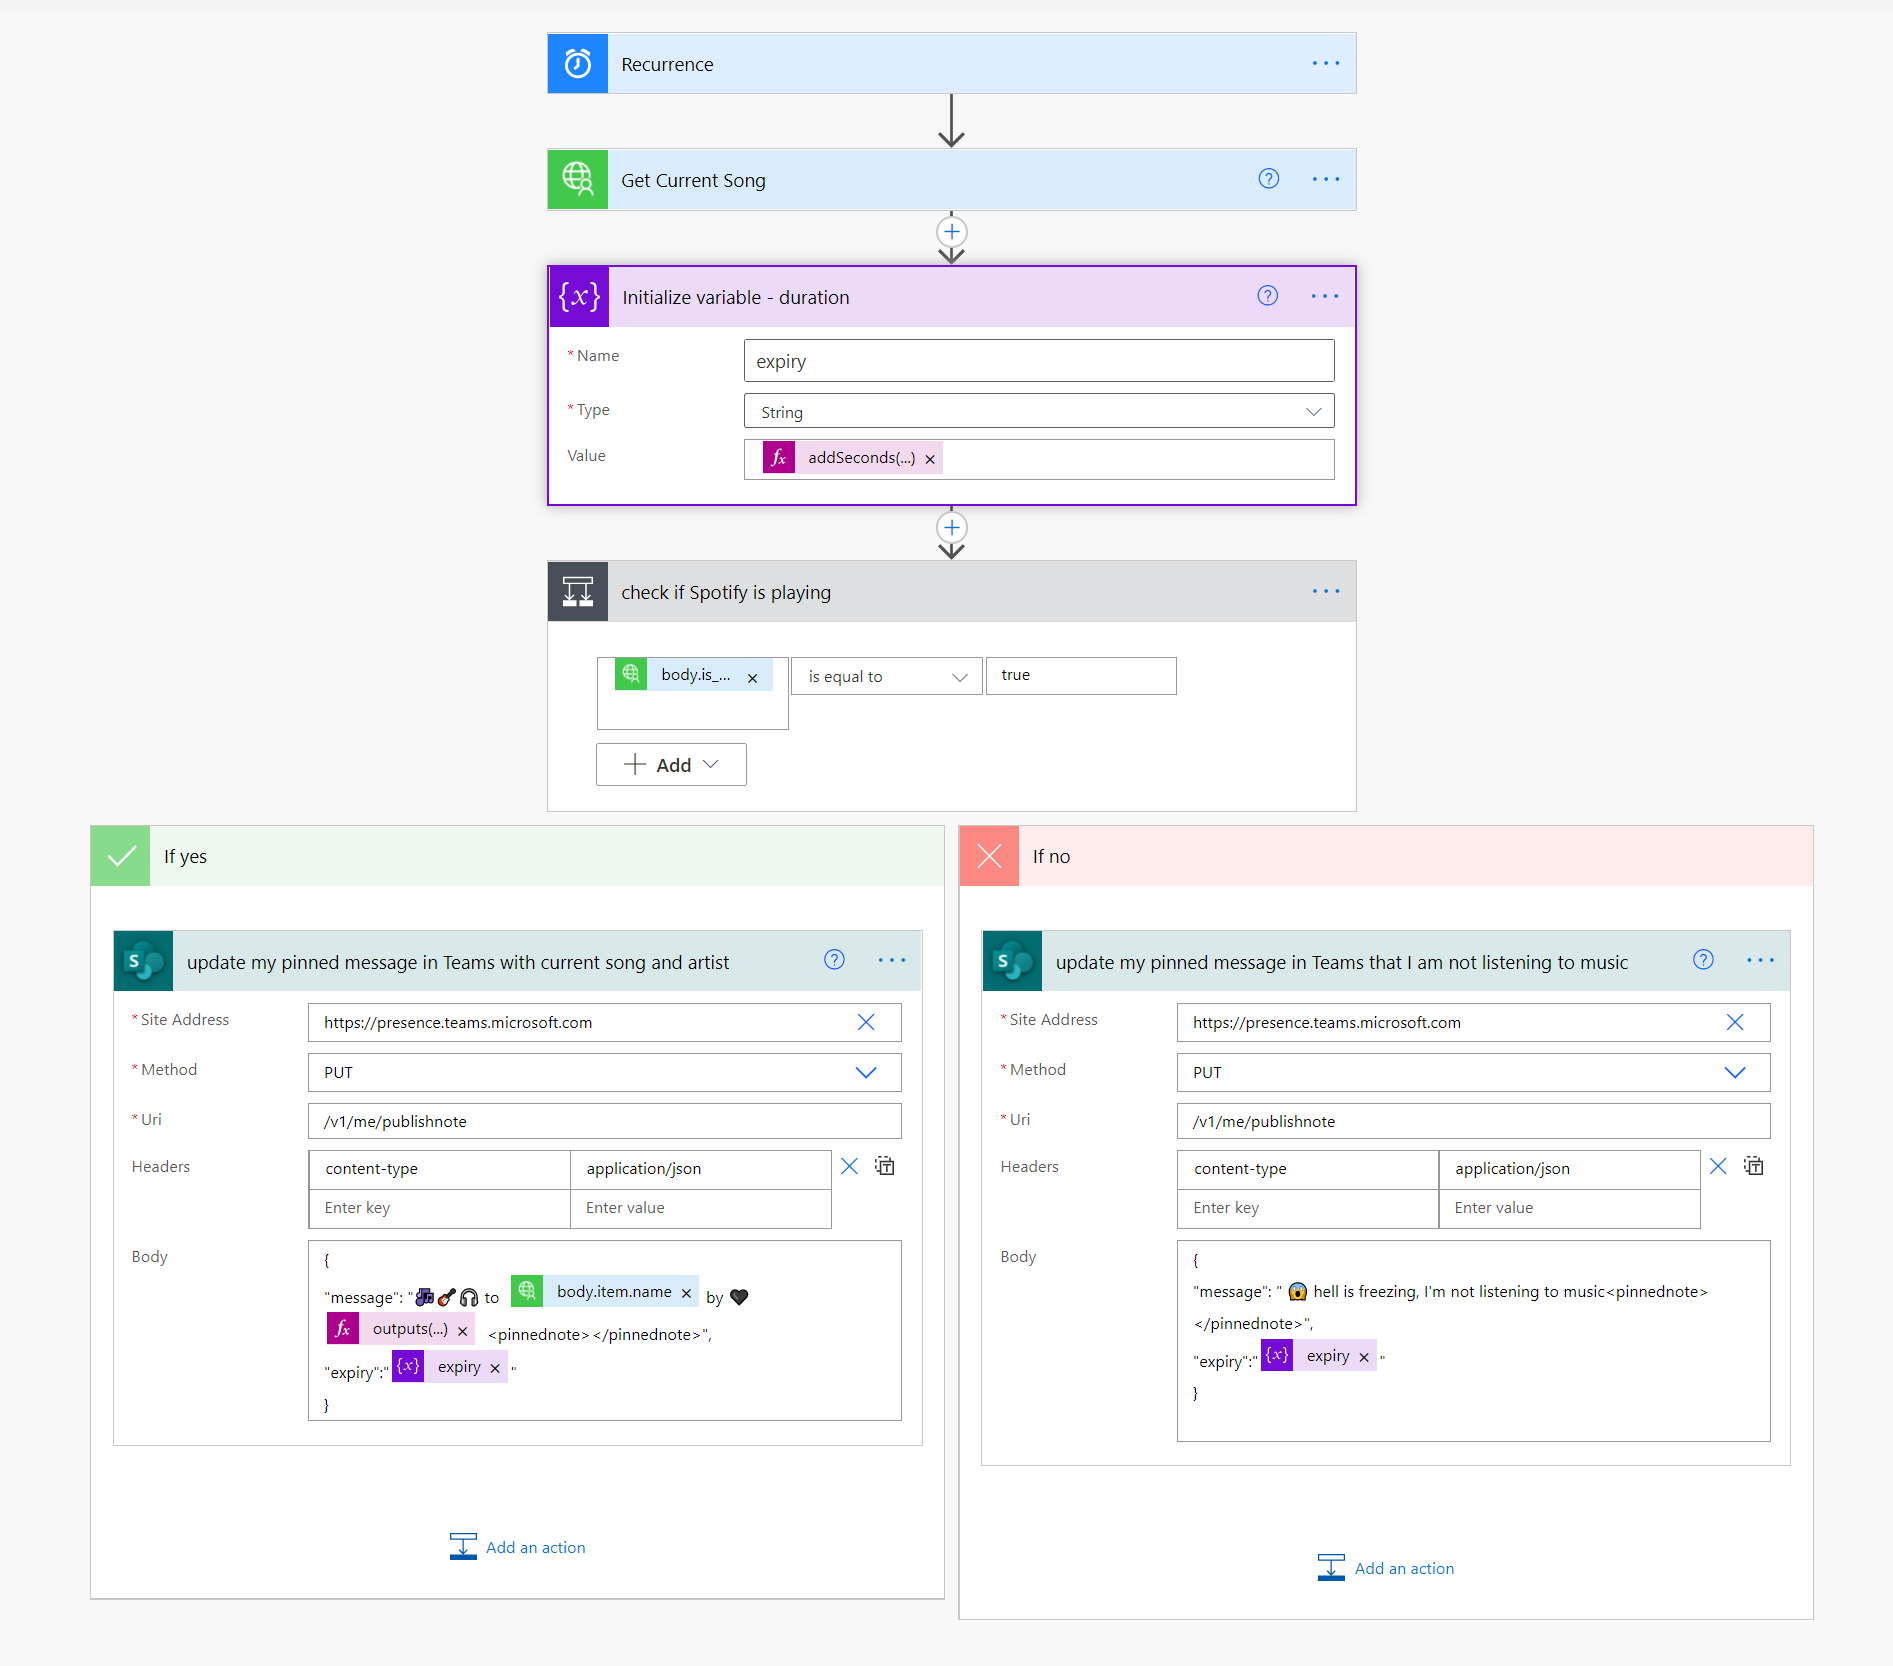
Task: Click the Name field containing expiry
Action: coord(1039,361)
